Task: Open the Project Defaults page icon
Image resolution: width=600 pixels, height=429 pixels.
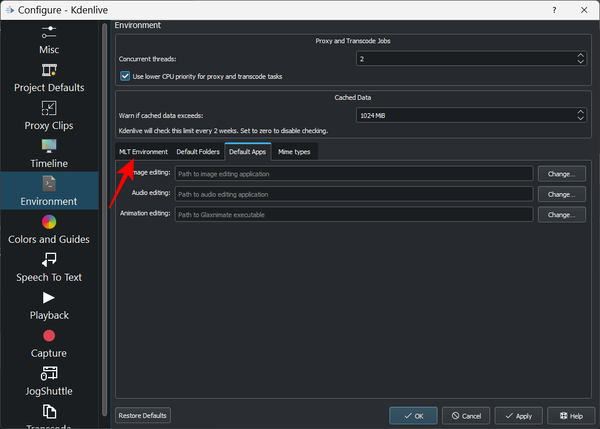Action: [49, 70]
